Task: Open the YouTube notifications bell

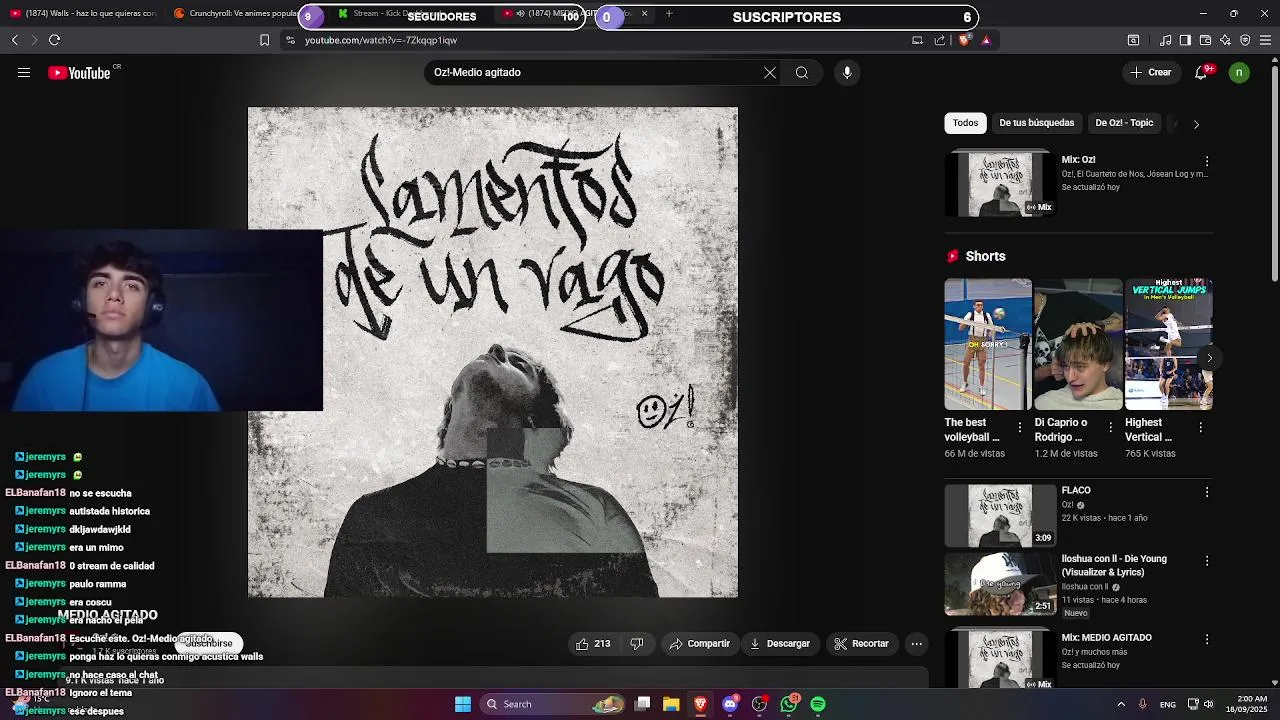Action: [x=1202, y=72]
